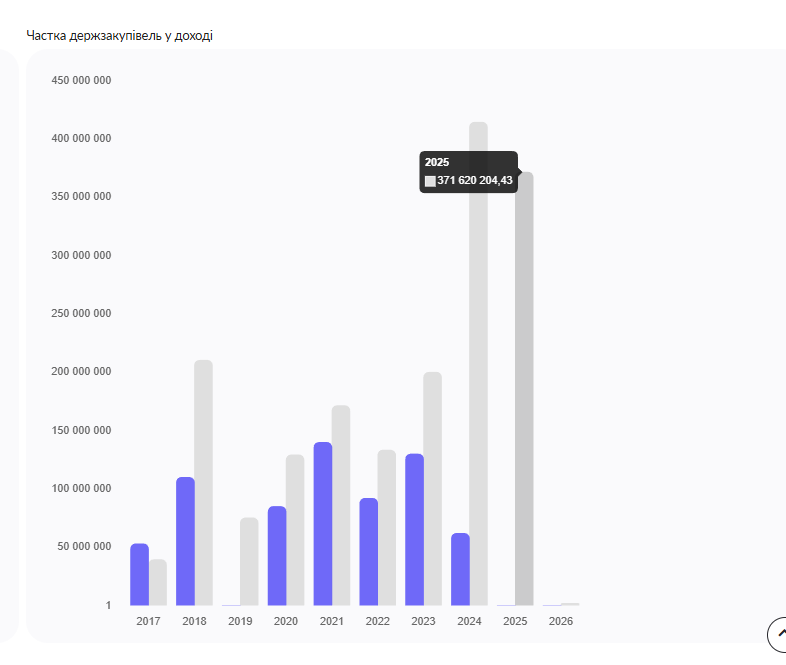Image resolution: width=786 pixels, height=665 pixels.
Task: Select the purple bar for 2017
Action: point(139,575)
